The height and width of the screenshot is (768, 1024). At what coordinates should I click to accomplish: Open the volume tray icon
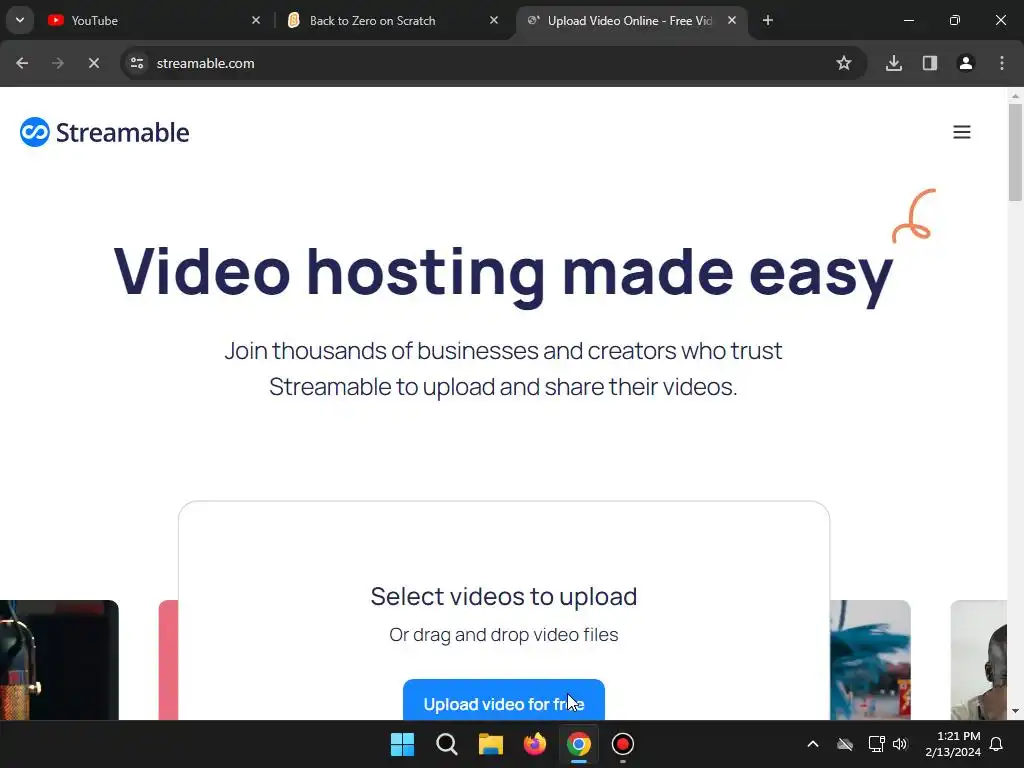point(900,744)
